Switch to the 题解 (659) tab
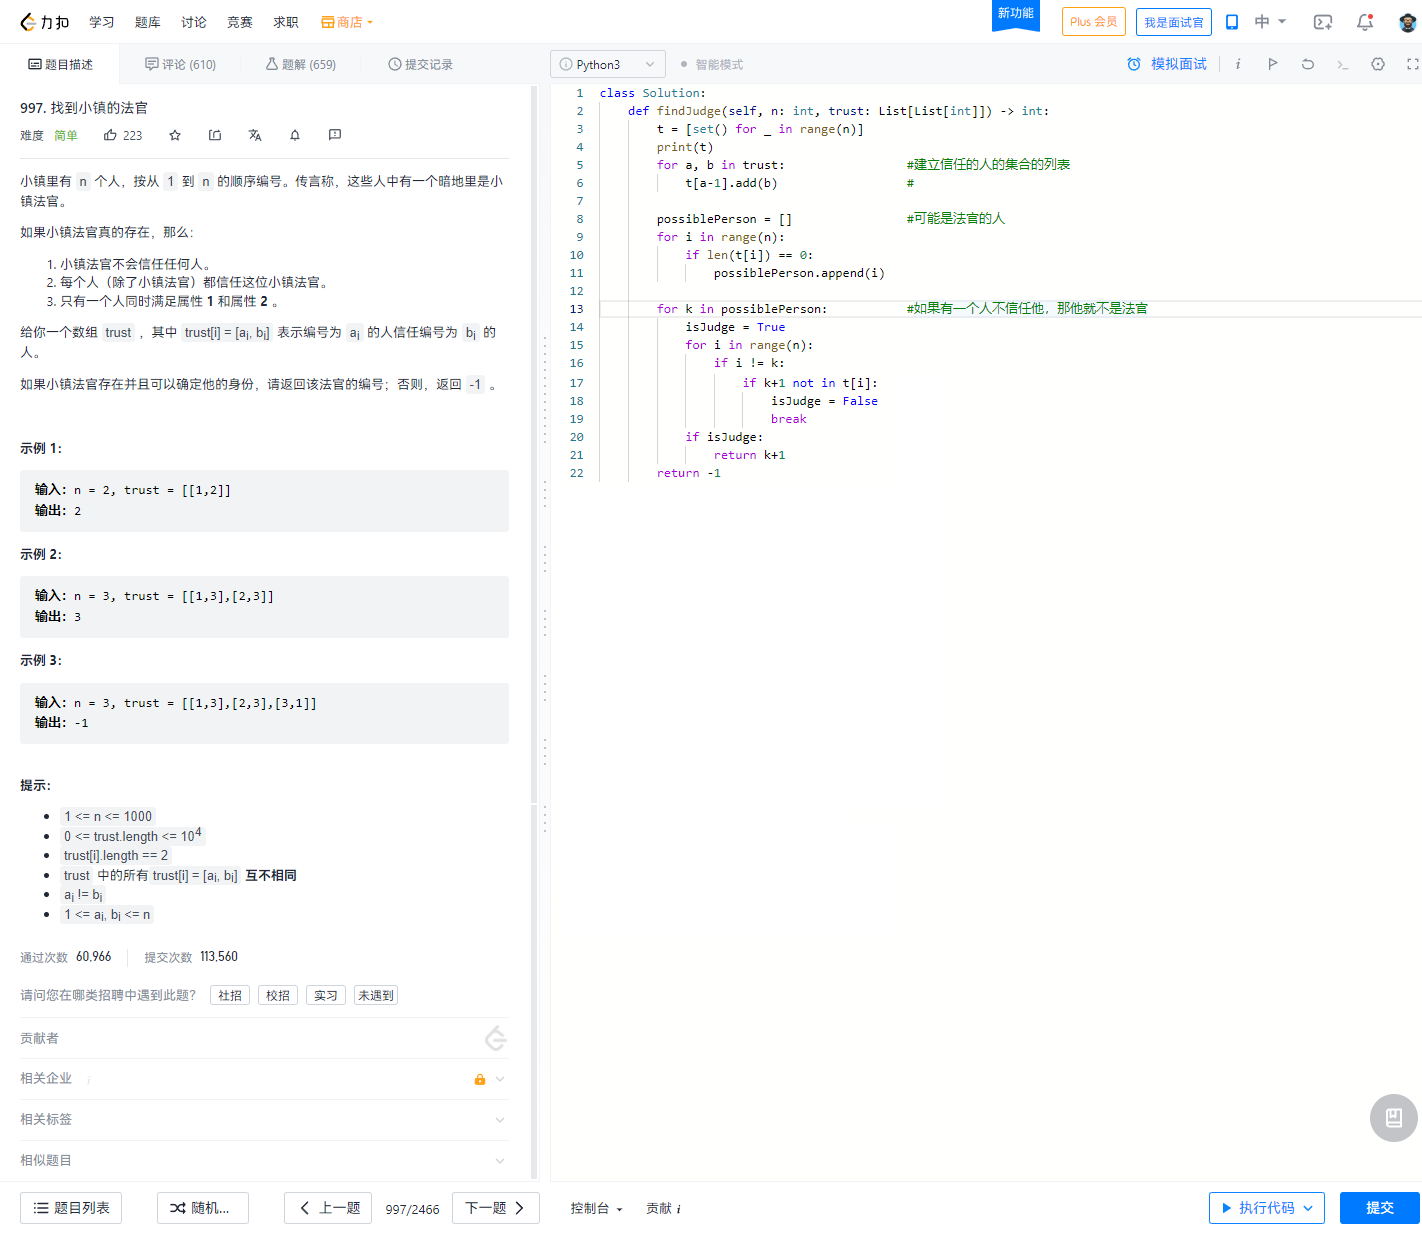Viewport: 1422px width, 1233px height. (301, 64)
